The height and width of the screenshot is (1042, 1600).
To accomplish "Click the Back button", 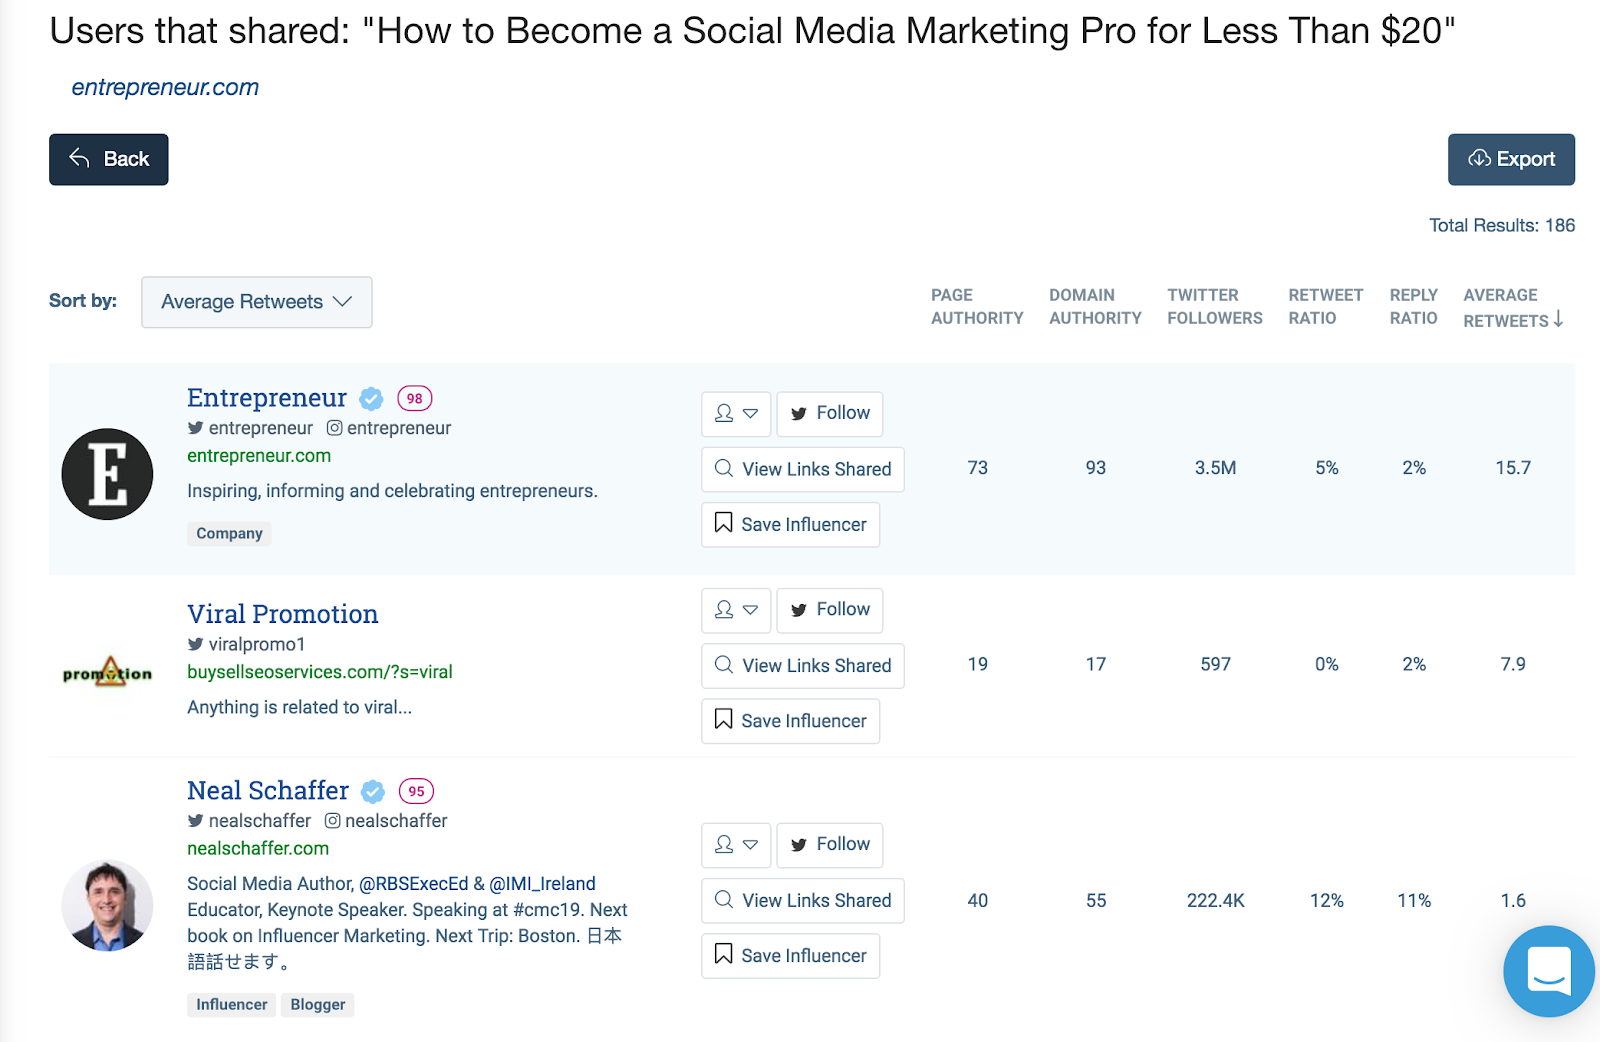I will click(x=108, y=159).
